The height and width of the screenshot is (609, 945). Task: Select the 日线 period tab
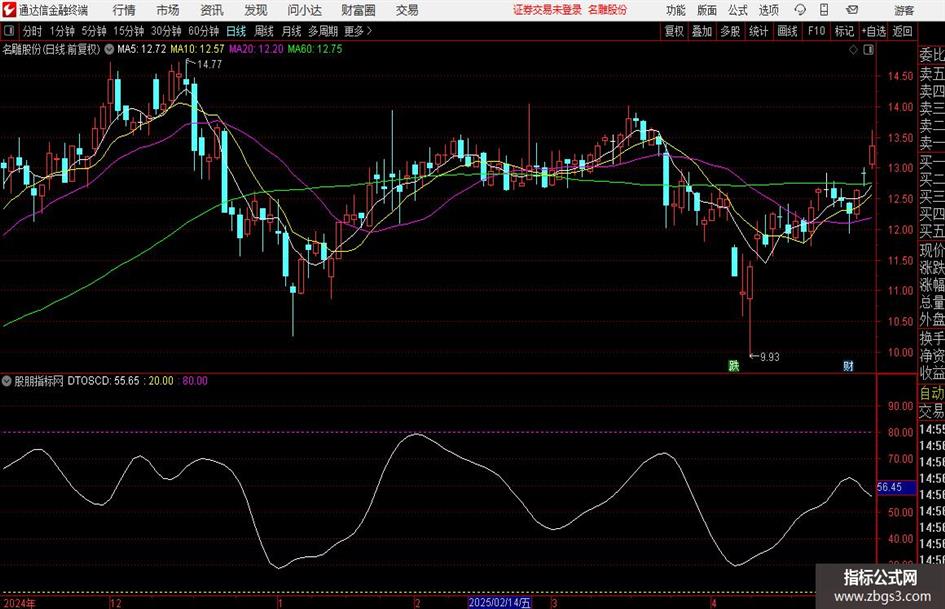236,31
